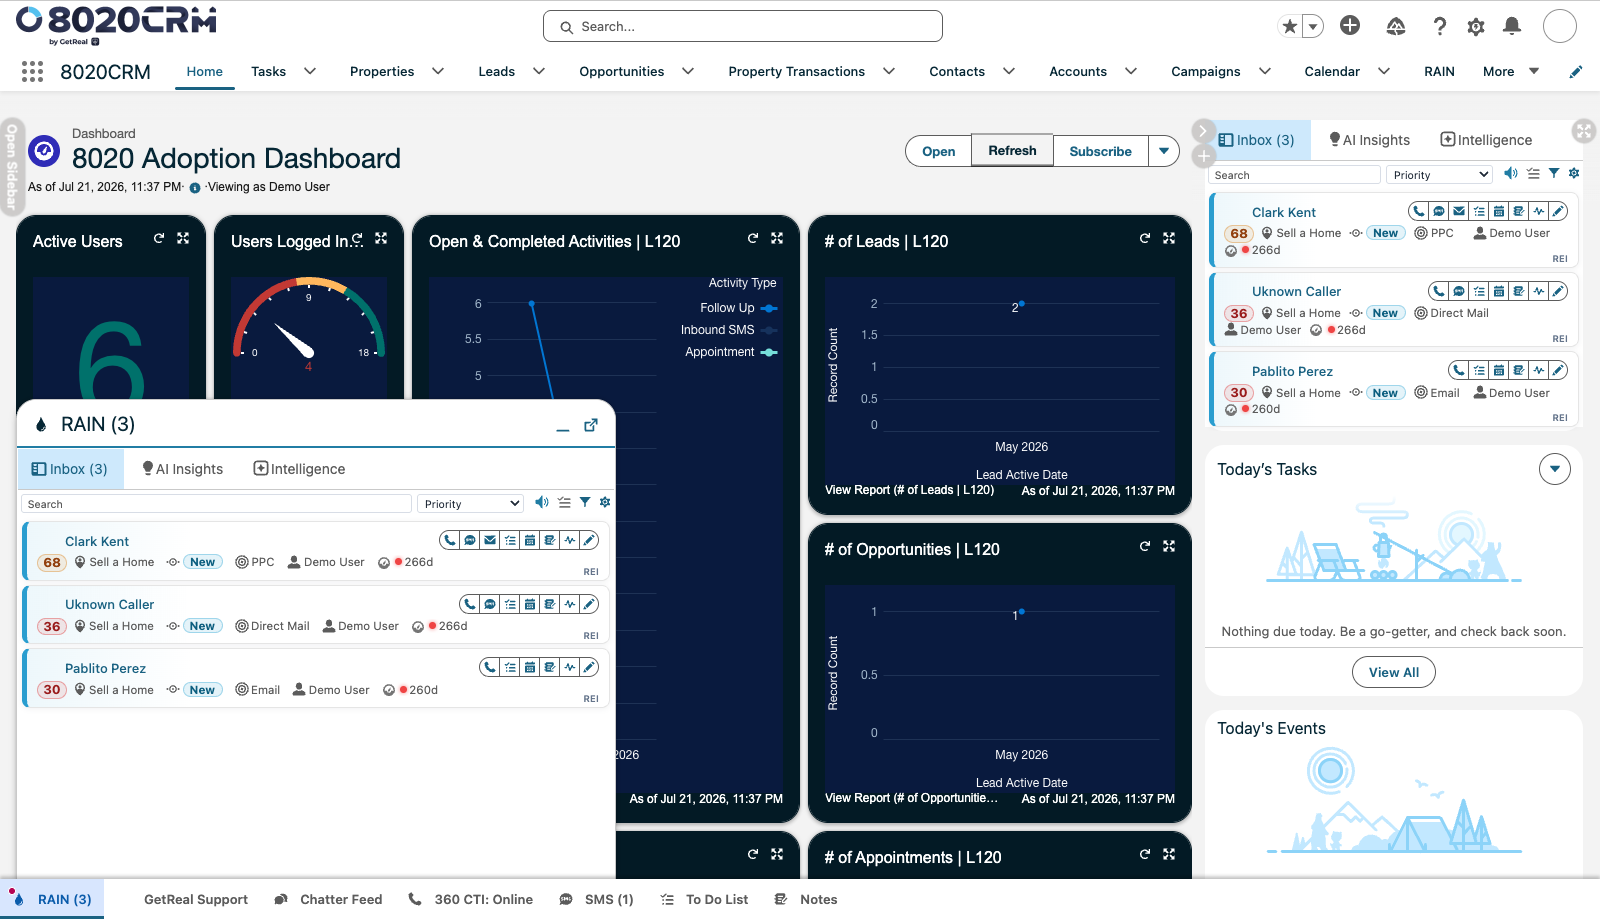This screenshot has height=919, width=1600.
Task: Open activity pulse icon on Uknown Caller popup card
Action: 570,604
